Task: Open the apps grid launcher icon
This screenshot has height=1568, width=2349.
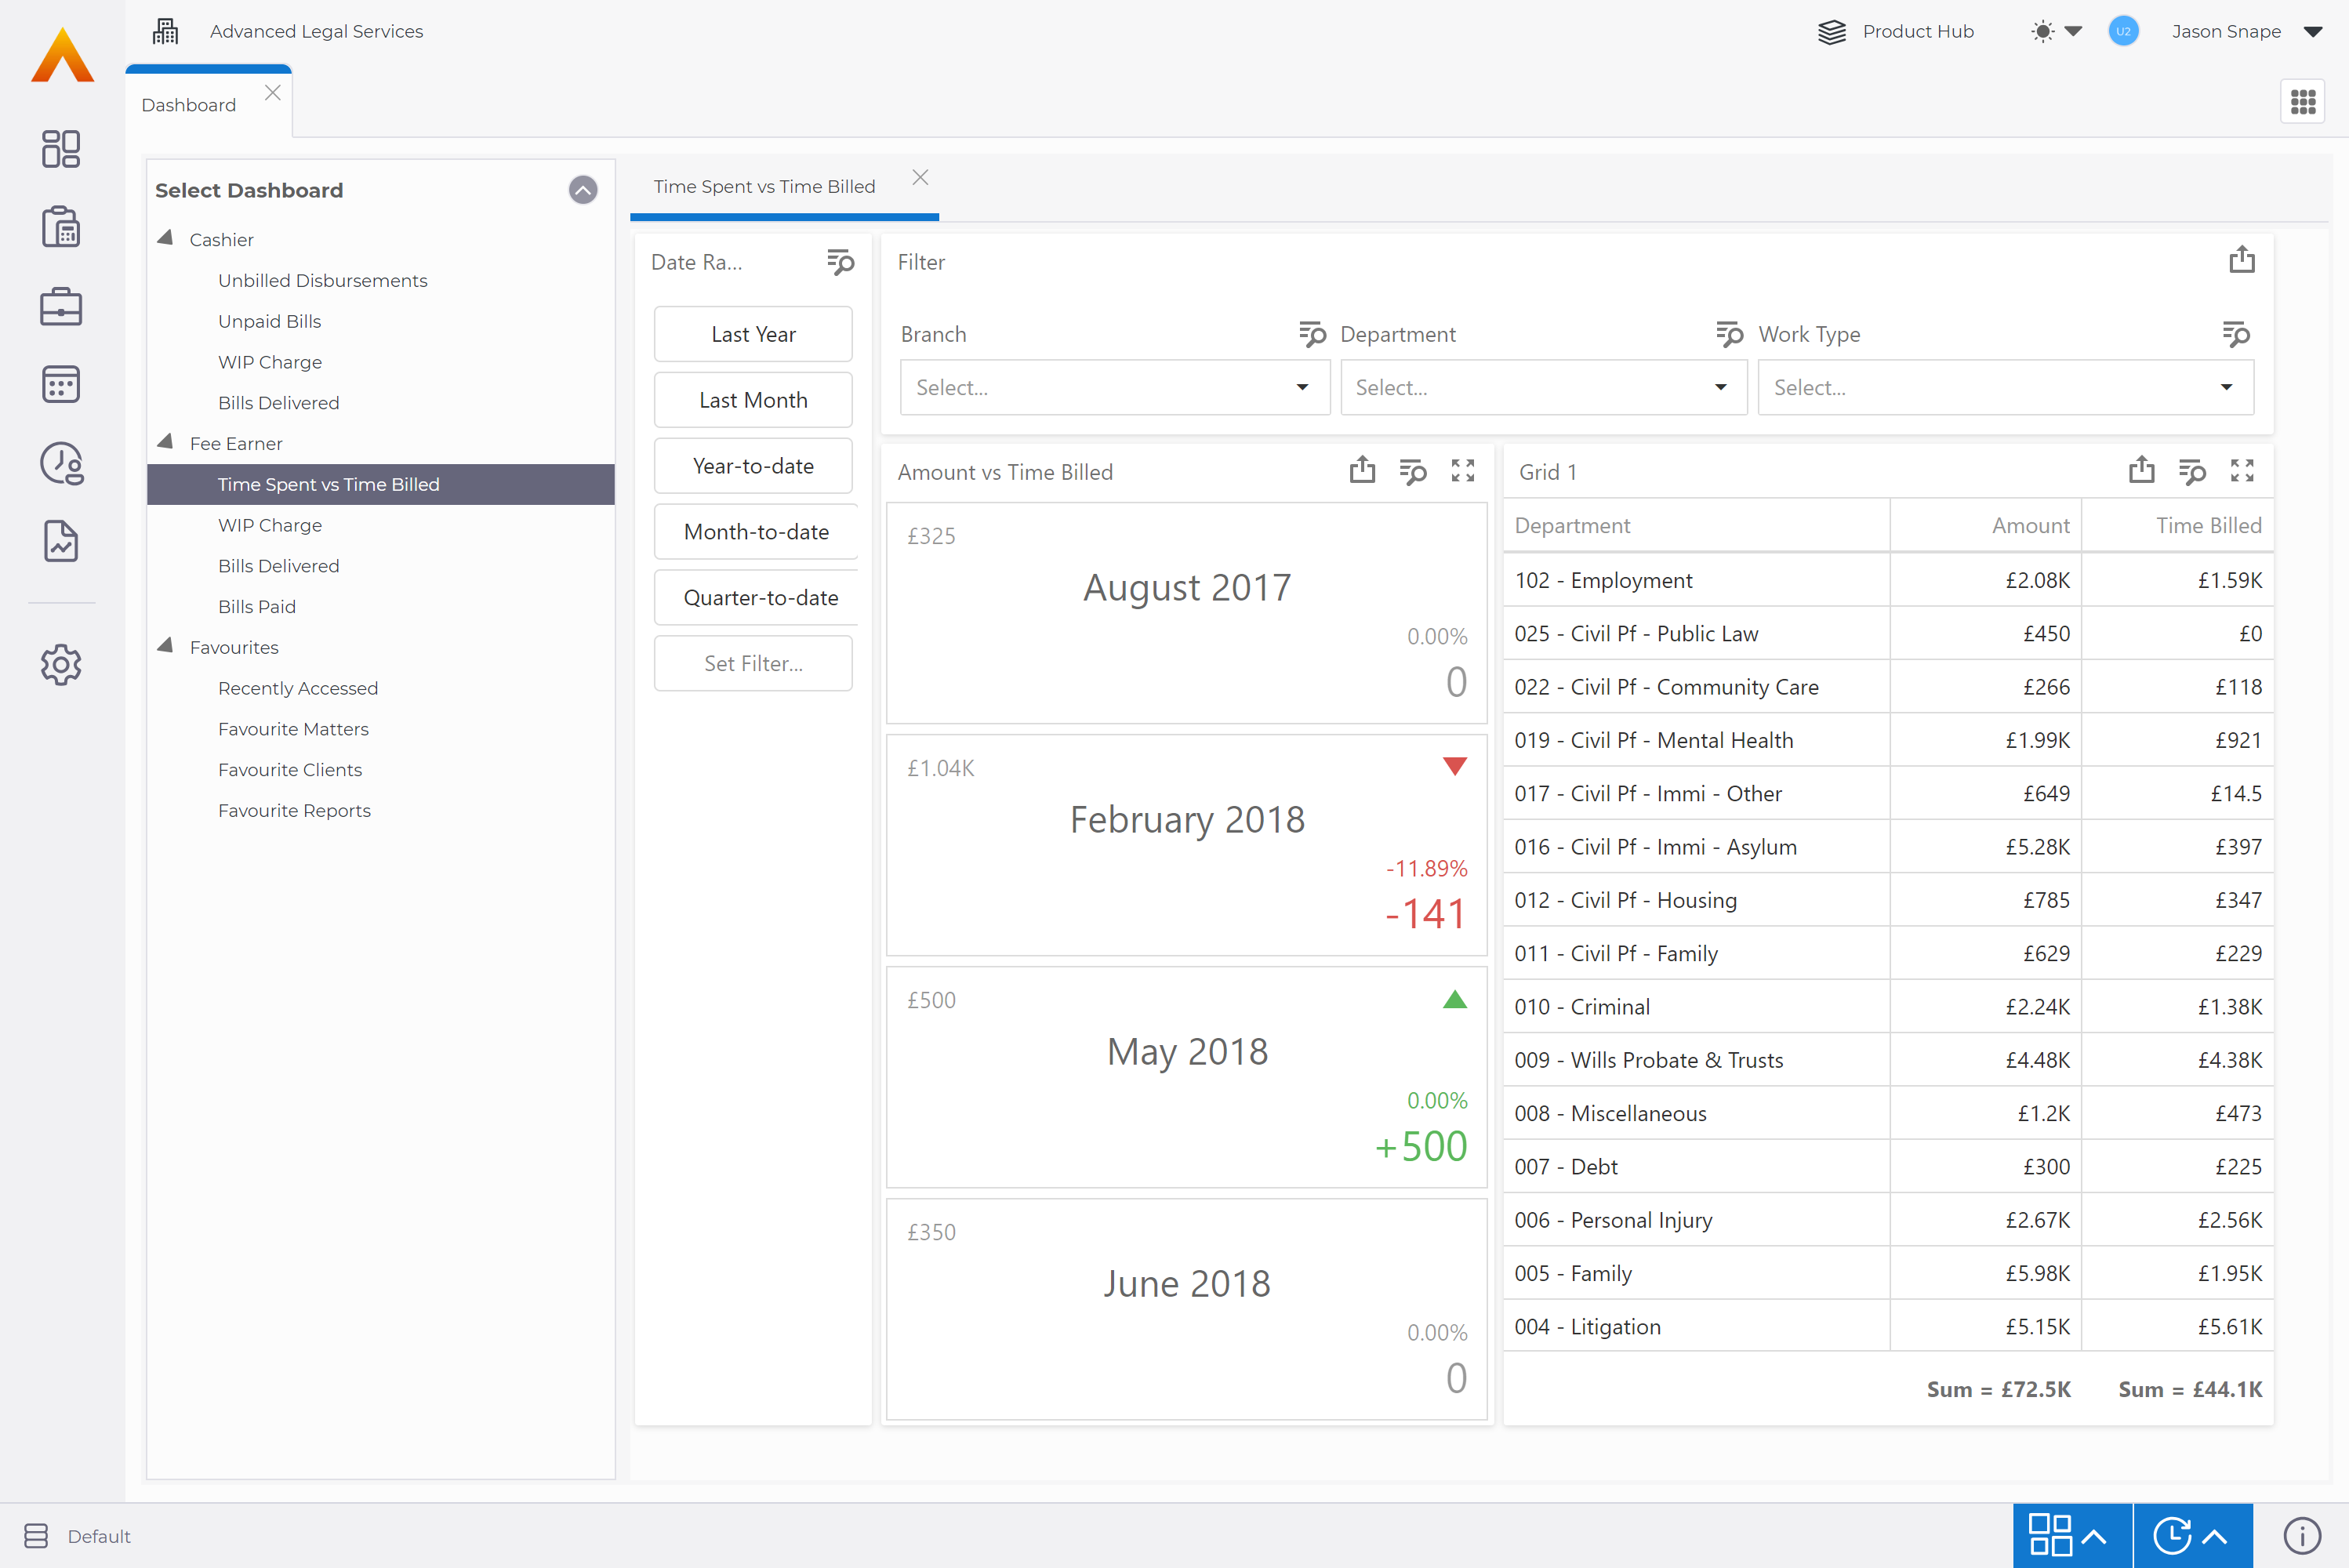Action: (x=2303, y=102)
